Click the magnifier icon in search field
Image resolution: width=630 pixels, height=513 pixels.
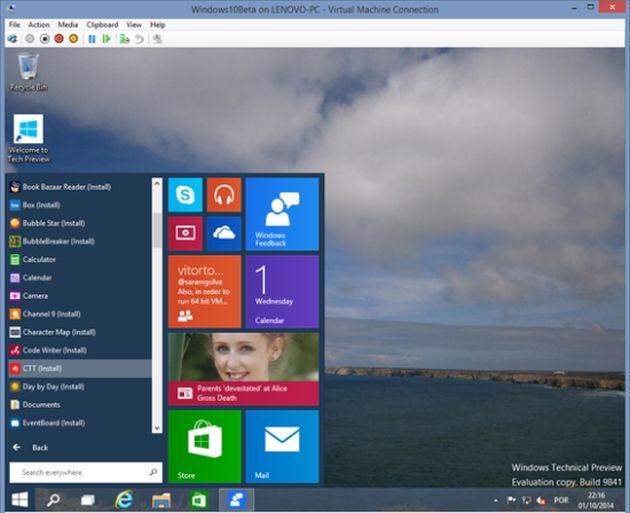(153, 472)
